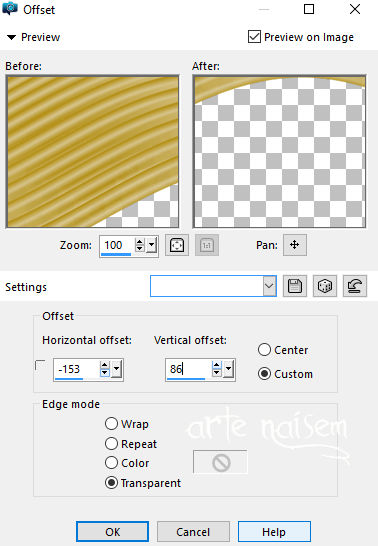378x546 pixels.
Task: Choose the Wrap edge mode
Action: click(x=111, y=424)
